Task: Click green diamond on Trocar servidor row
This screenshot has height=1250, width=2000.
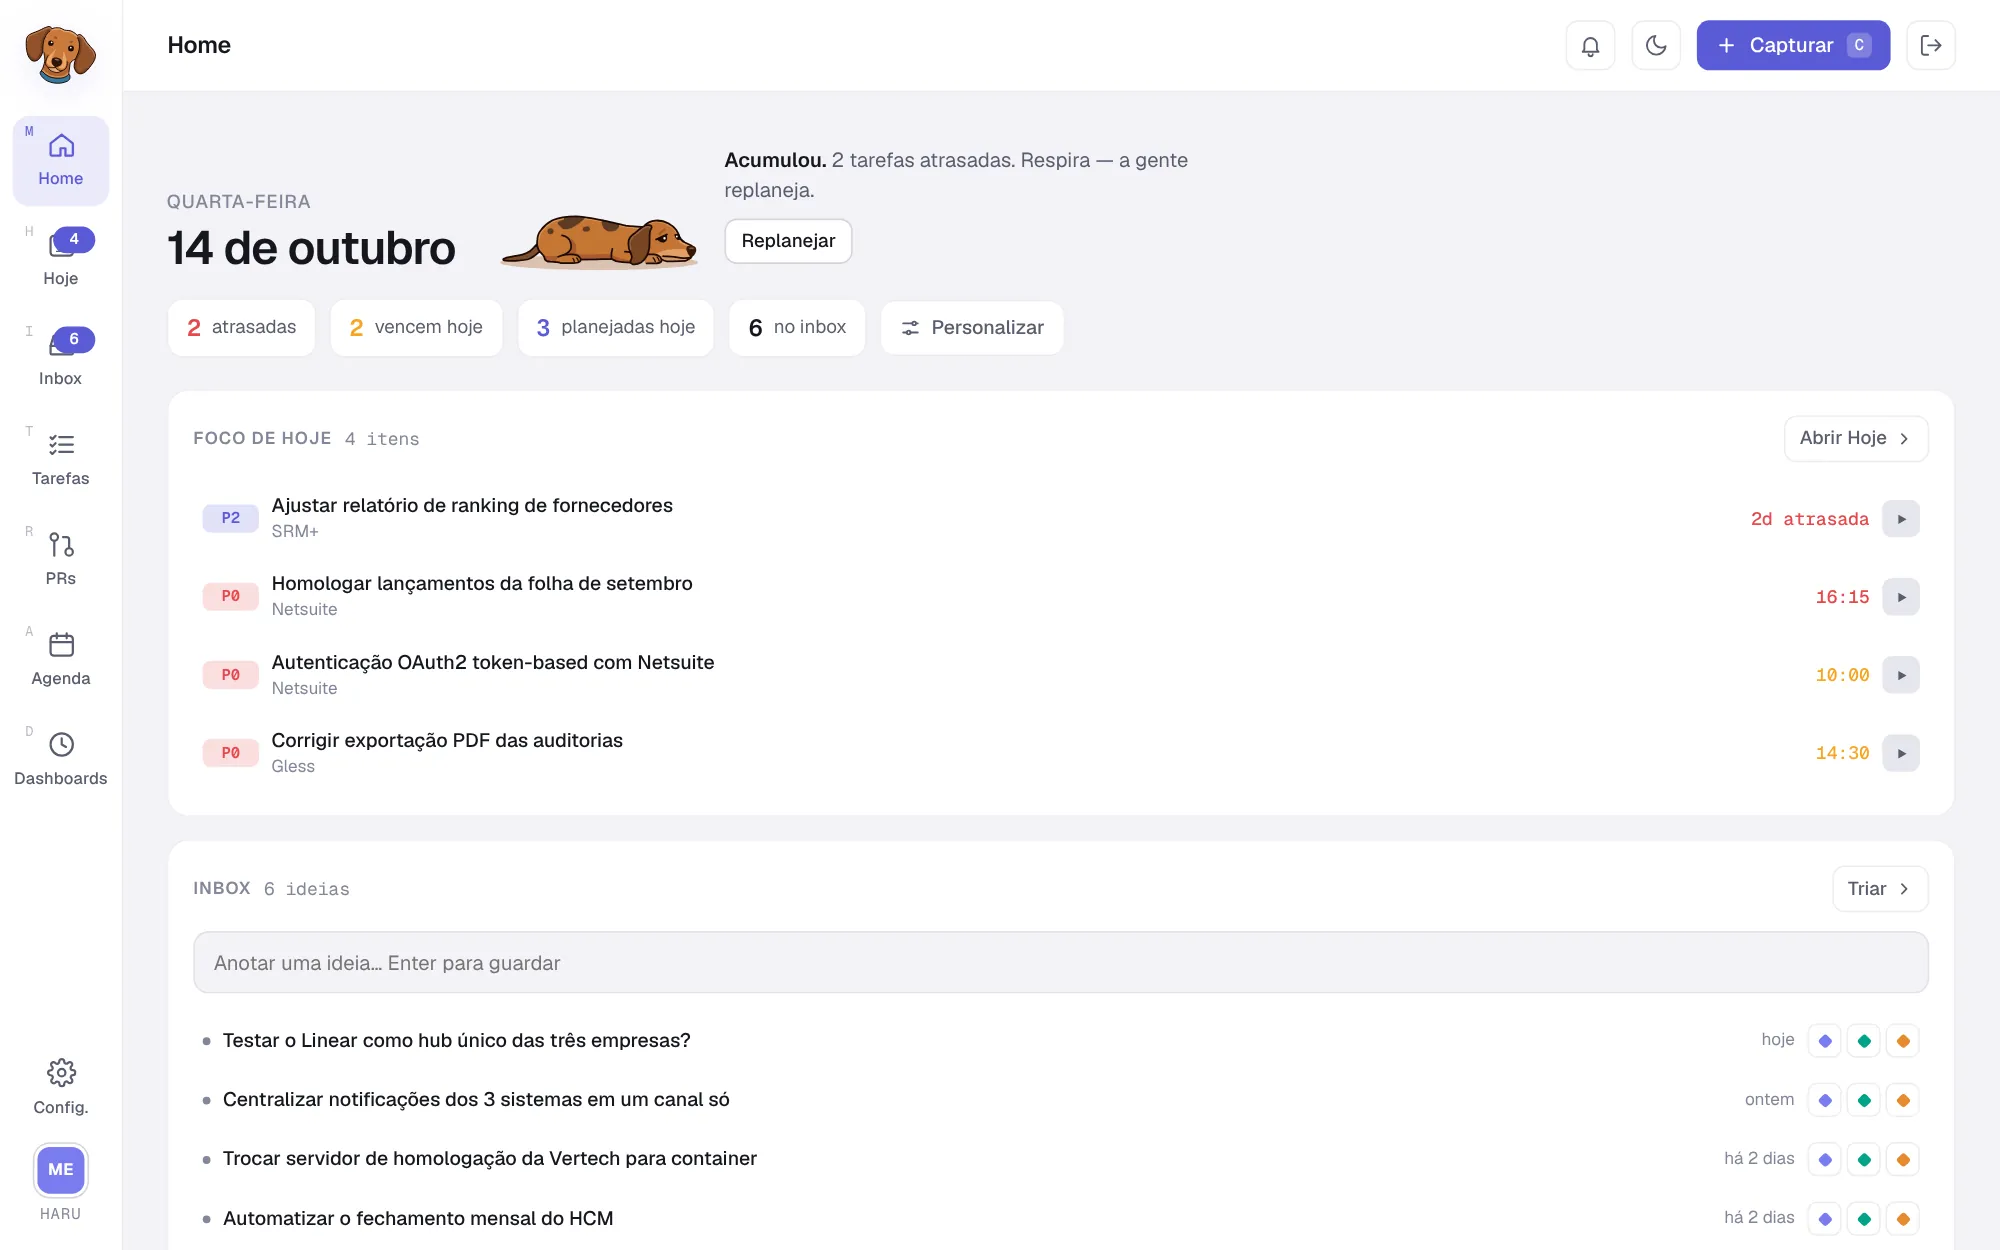Action: (1864, 1159)
